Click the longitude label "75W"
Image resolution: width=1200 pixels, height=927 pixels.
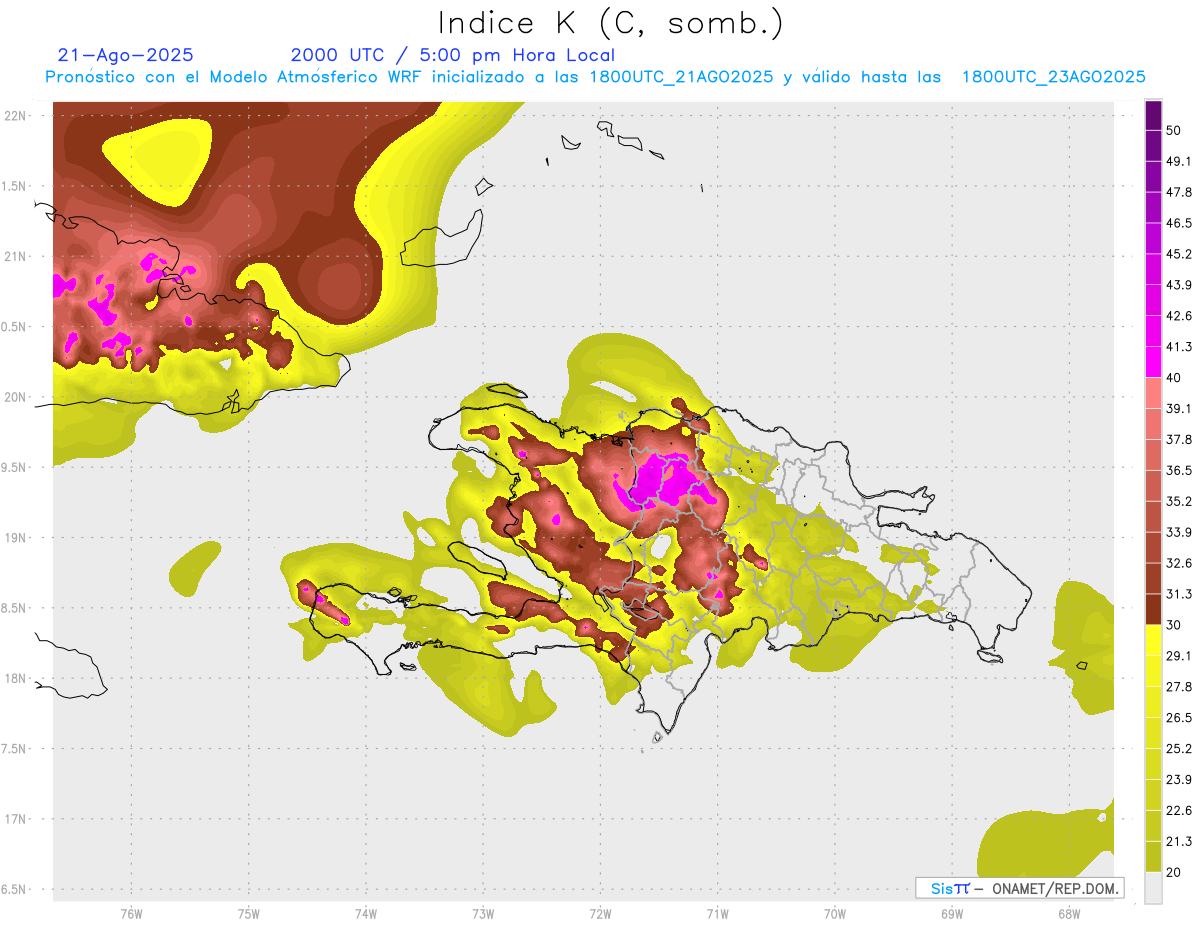pyautogui.click(x=248, y=914)
